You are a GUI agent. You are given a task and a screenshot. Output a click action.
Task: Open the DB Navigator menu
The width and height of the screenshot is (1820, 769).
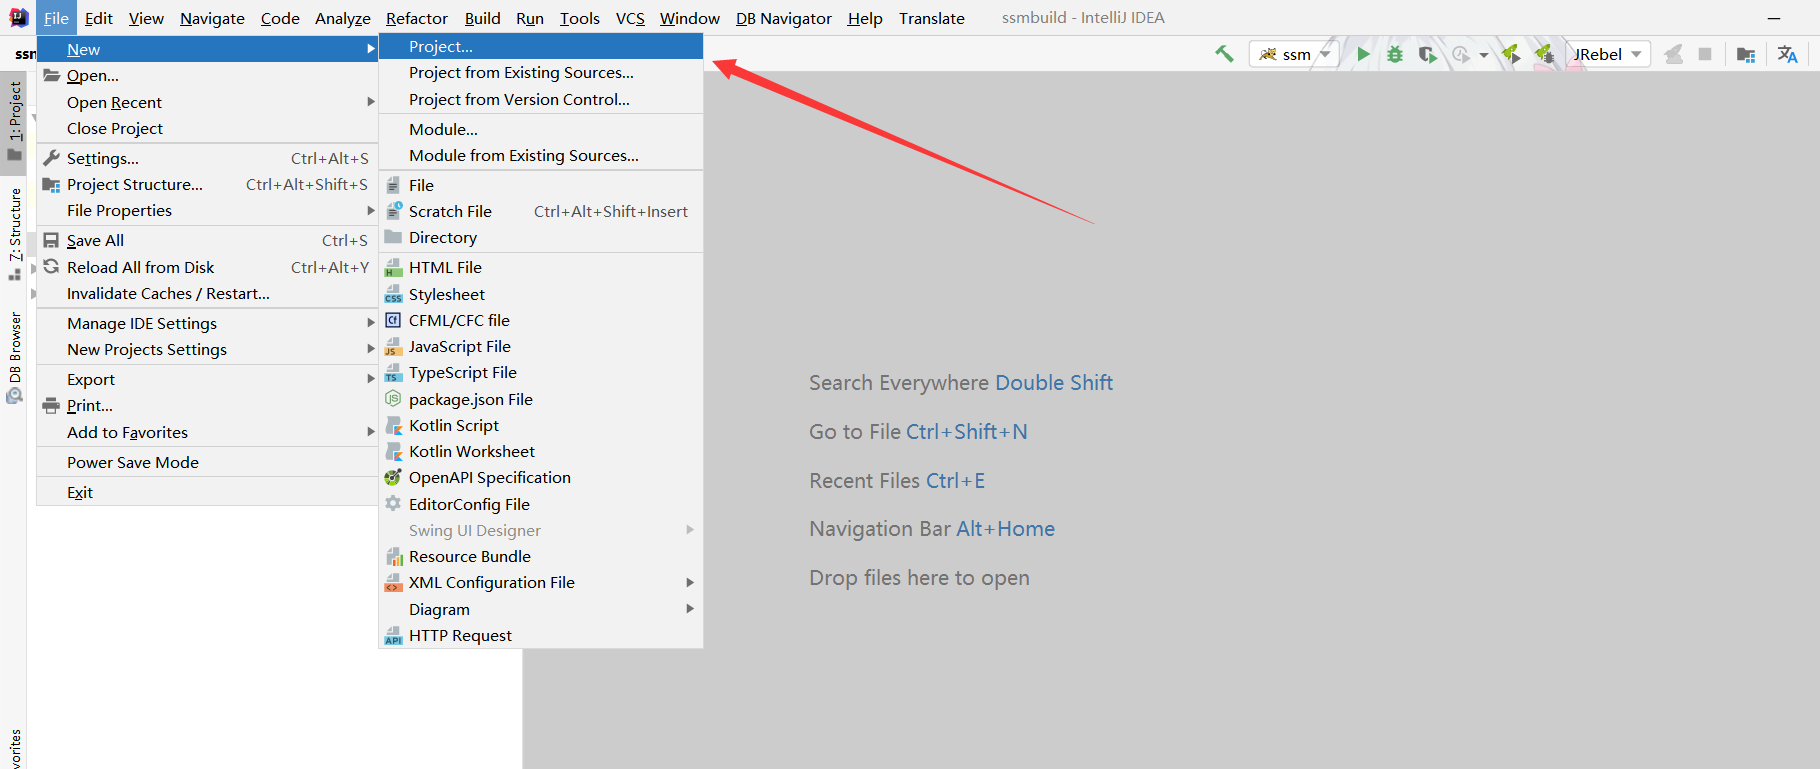click(x=784, y=18)
